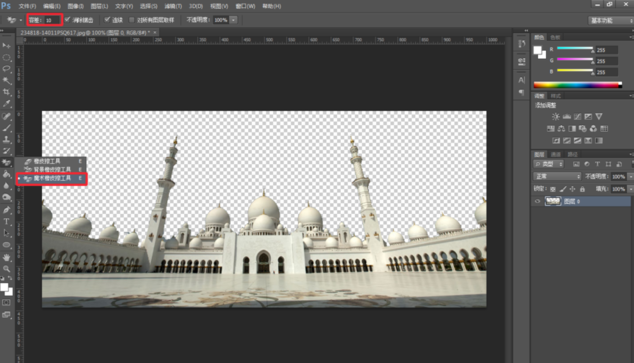Select the Blur tool
Viewport: 634px width, 363px height.
tap(6, 186)
